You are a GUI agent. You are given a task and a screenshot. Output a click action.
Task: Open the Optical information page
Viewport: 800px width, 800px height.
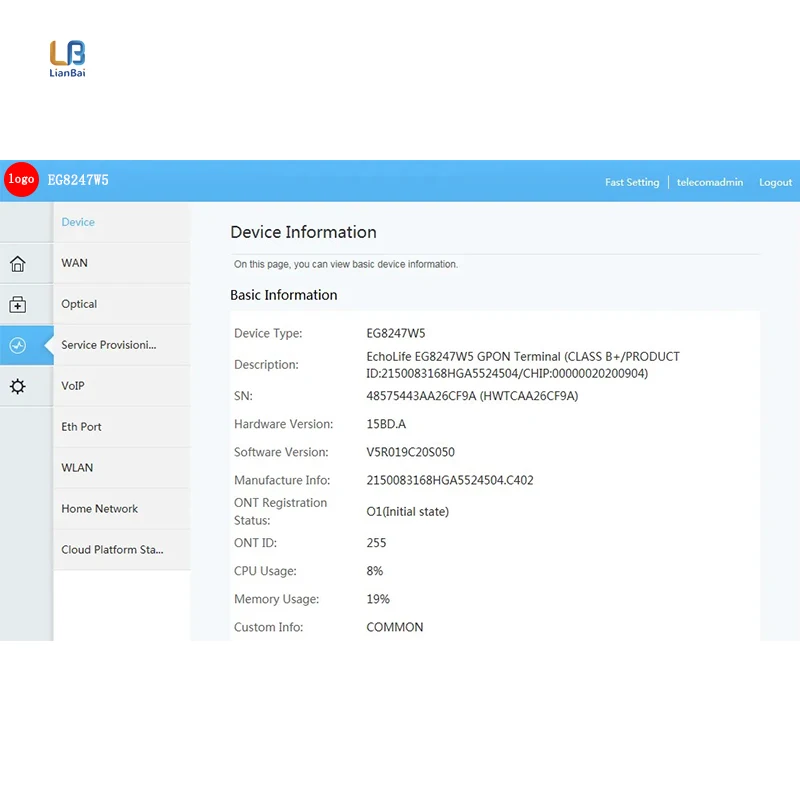79,304
